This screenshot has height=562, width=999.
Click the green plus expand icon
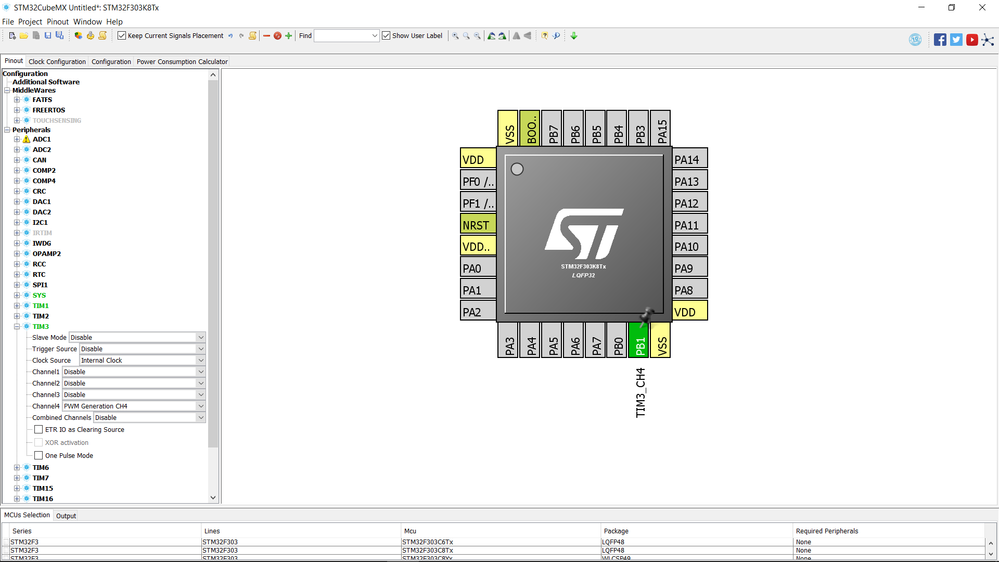289,36
